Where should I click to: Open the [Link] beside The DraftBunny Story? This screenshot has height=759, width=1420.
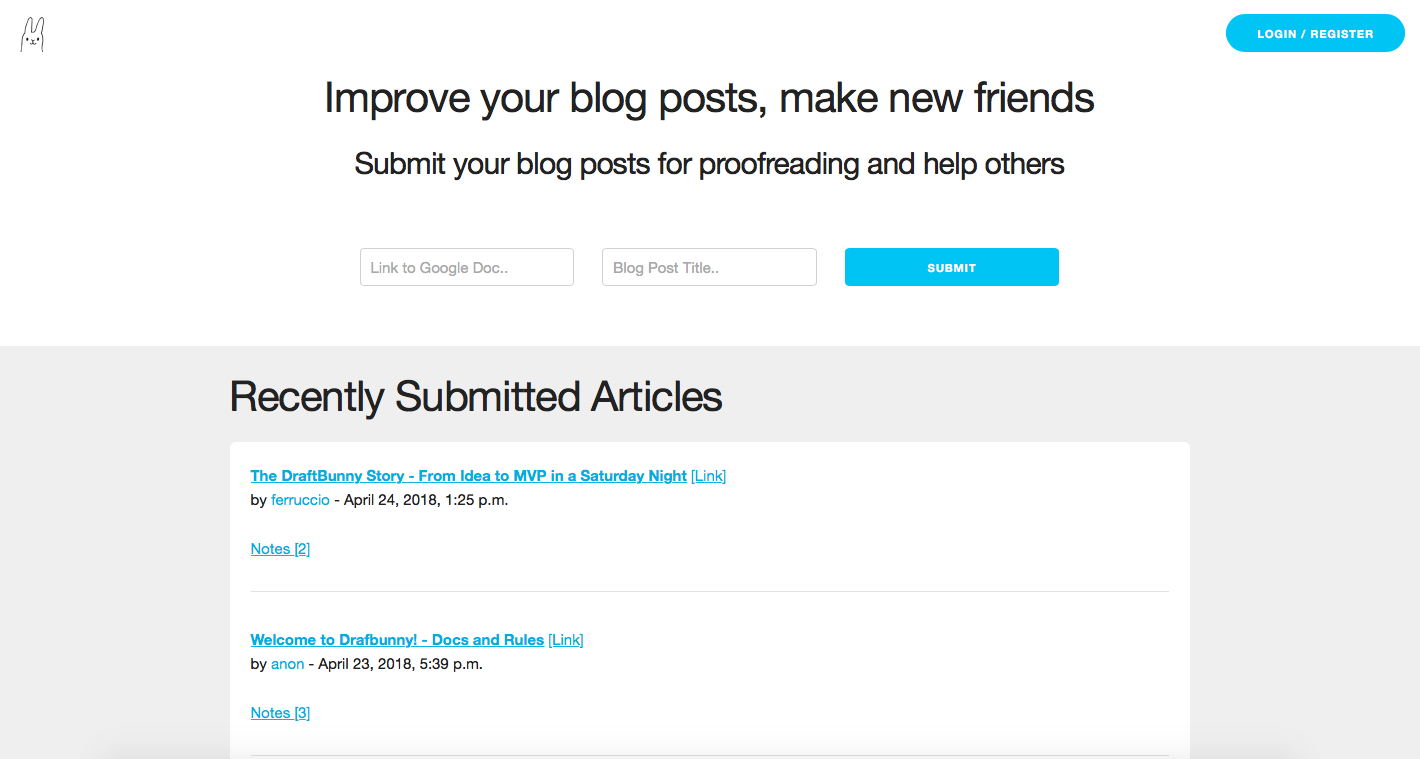click(x=708, y=475)
